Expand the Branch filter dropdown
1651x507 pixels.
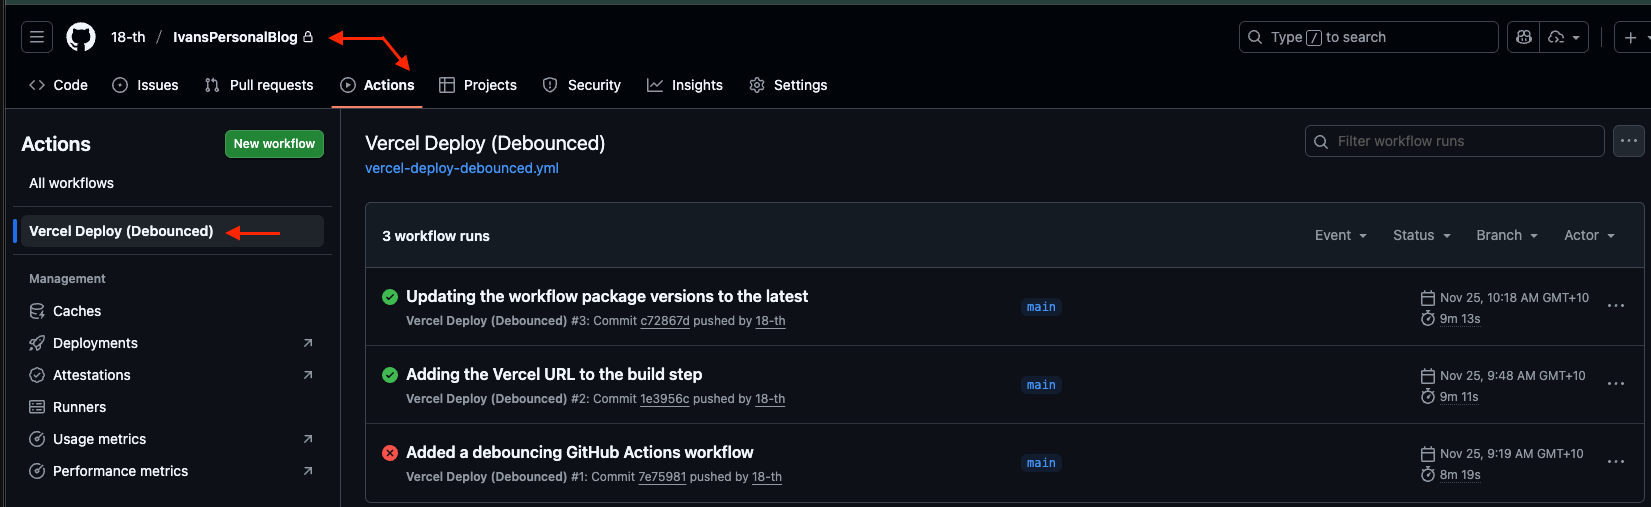(x=1507, y=235)
